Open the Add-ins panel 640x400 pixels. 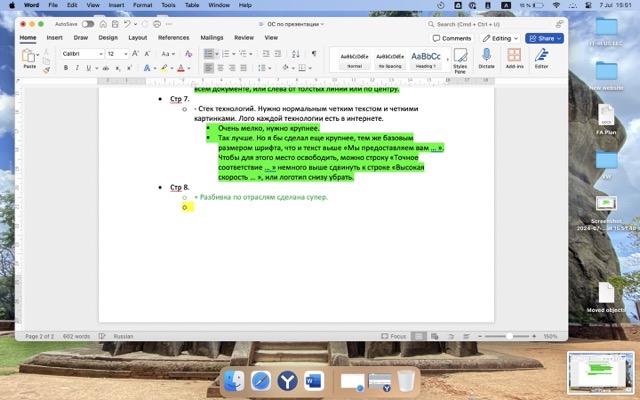click(x=514, y=57)
